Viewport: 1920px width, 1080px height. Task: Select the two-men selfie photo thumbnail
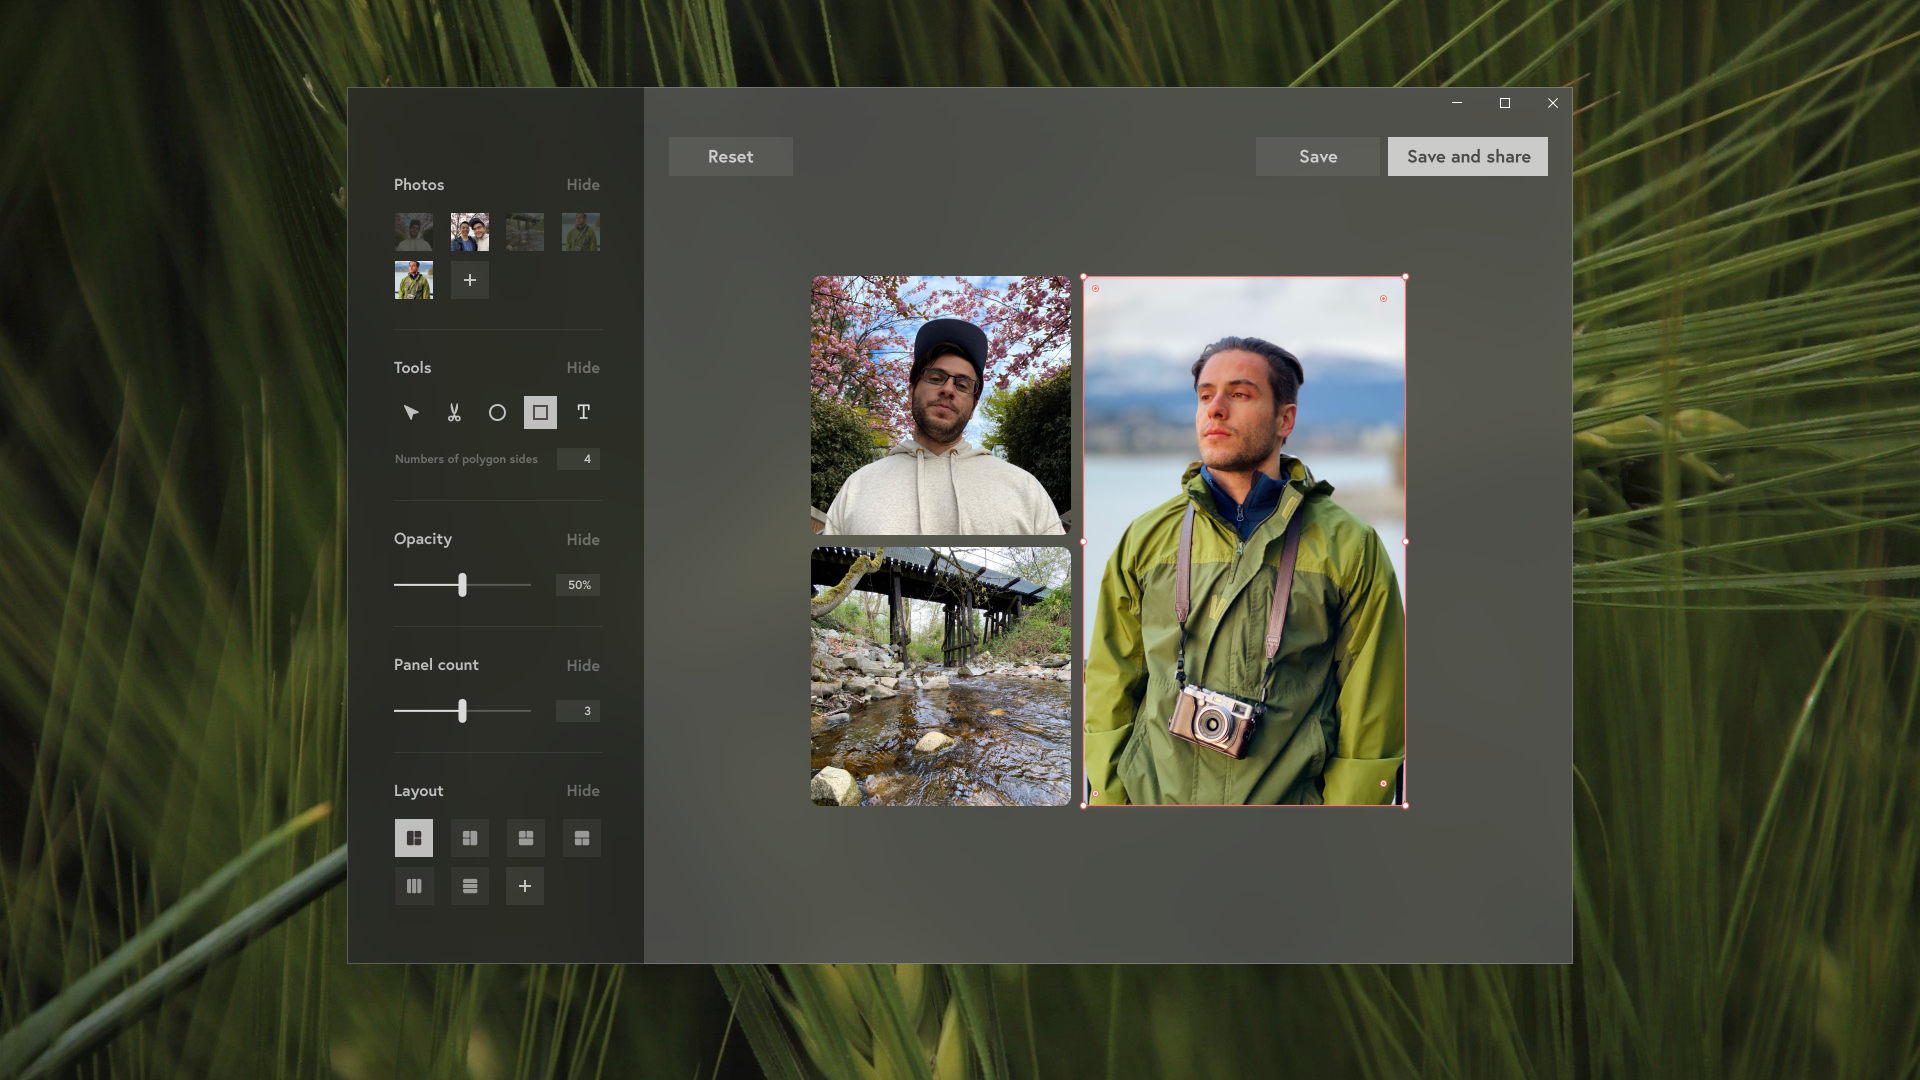pyautogui.click(x=470, y=232)
